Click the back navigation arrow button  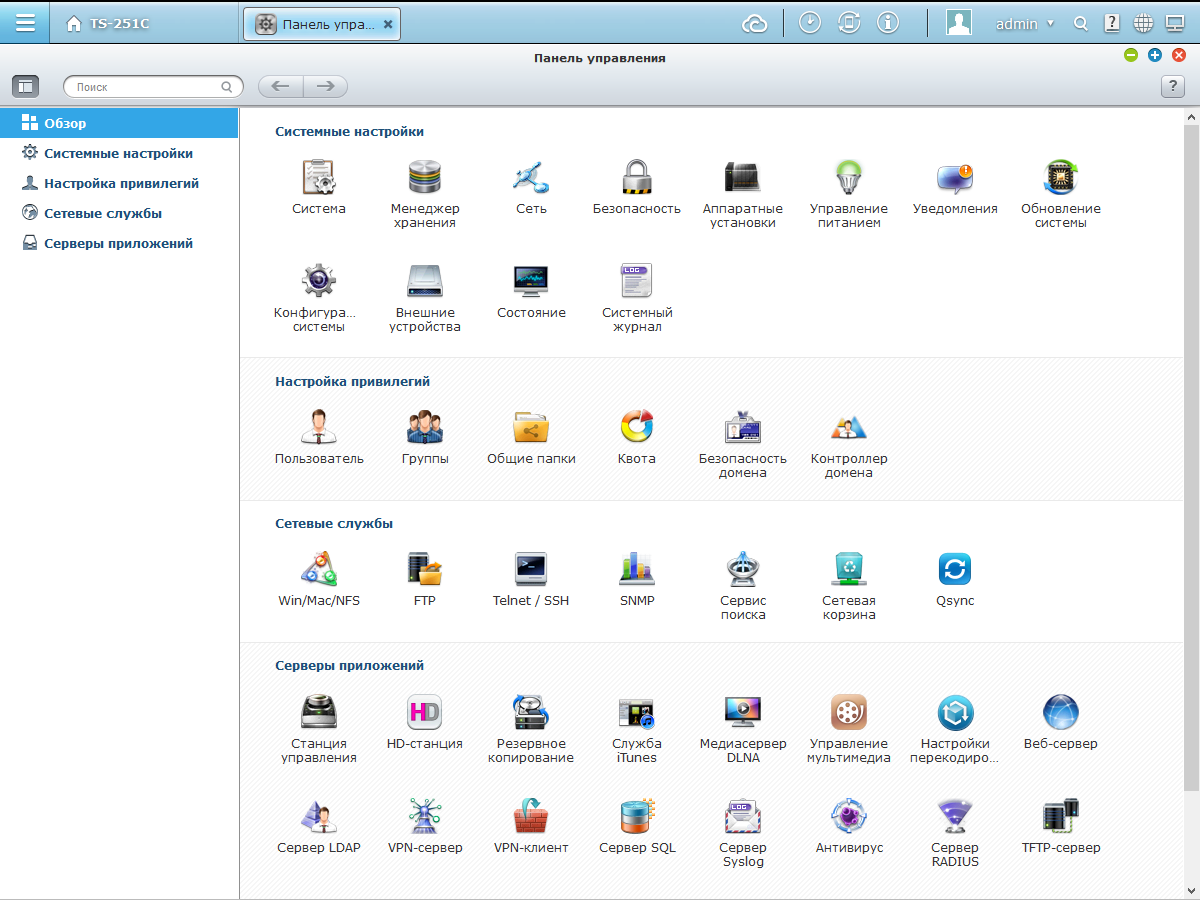[x=281, y=87]
